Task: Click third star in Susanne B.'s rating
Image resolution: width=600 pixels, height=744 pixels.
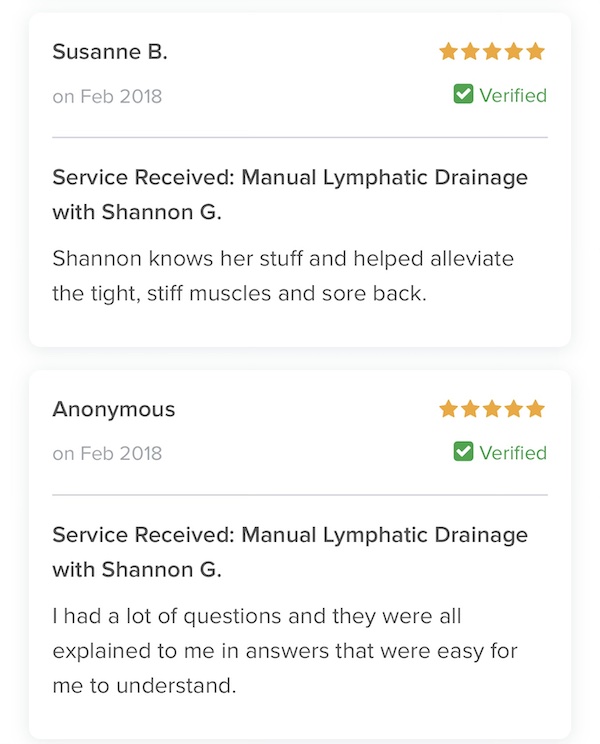Action: (492, 51)
